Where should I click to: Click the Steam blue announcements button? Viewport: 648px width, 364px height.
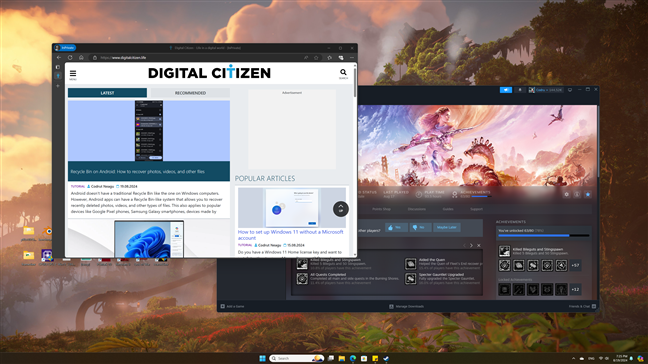click(505, 90)
